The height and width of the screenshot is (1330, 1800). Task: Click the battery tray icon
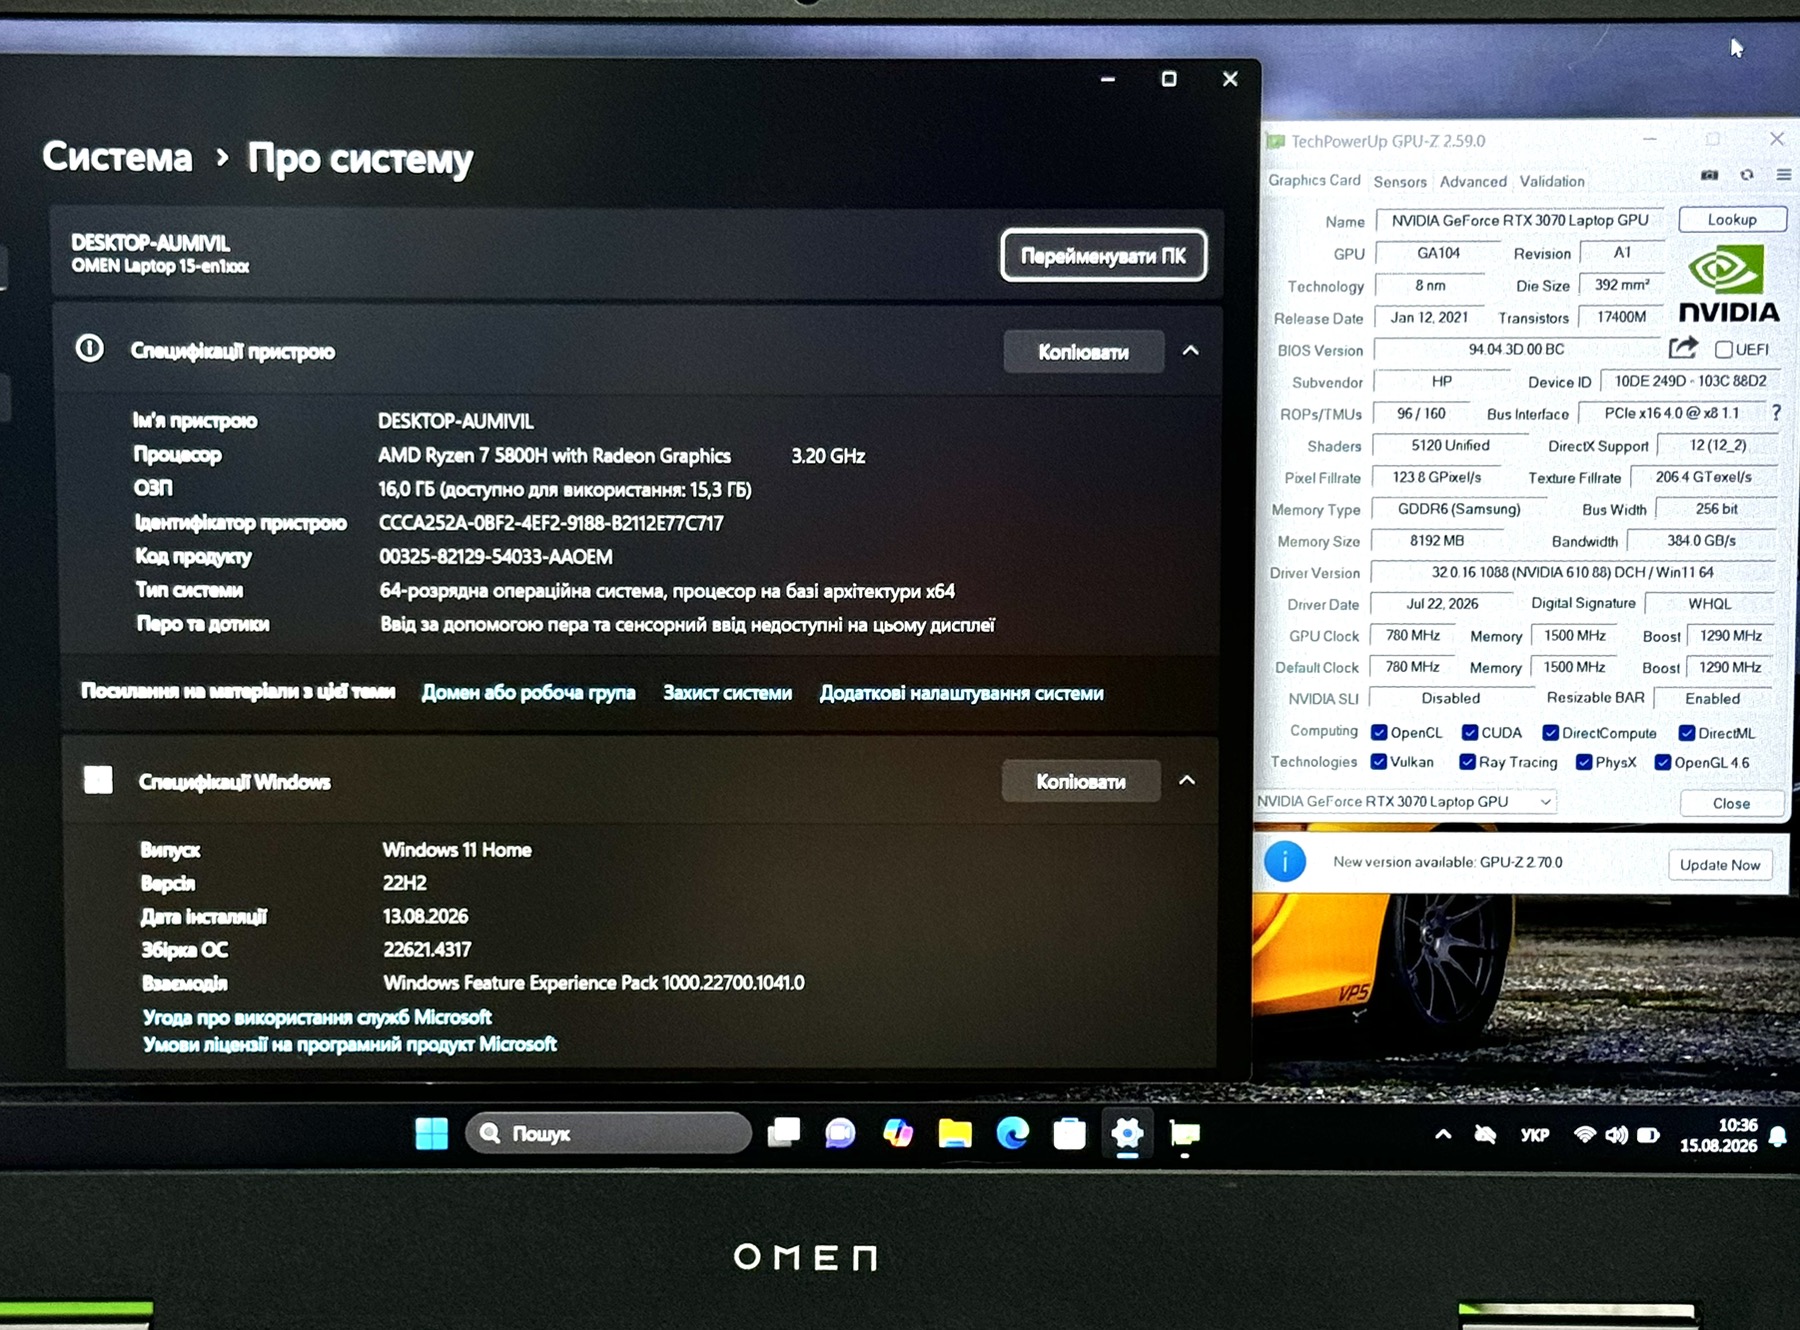click(1648, 1135)
